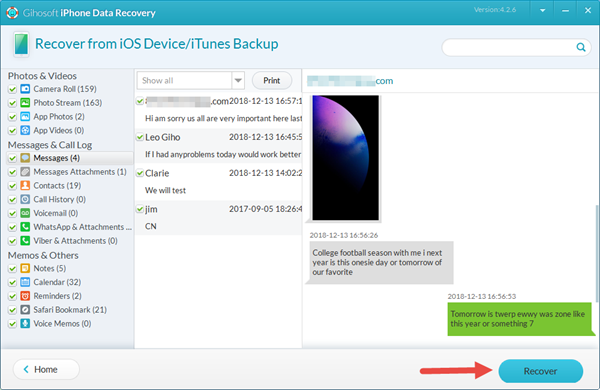Click the App Videos icon
Image resolution: width=600 pixels, height=390 pixels.
click(25, 130)
